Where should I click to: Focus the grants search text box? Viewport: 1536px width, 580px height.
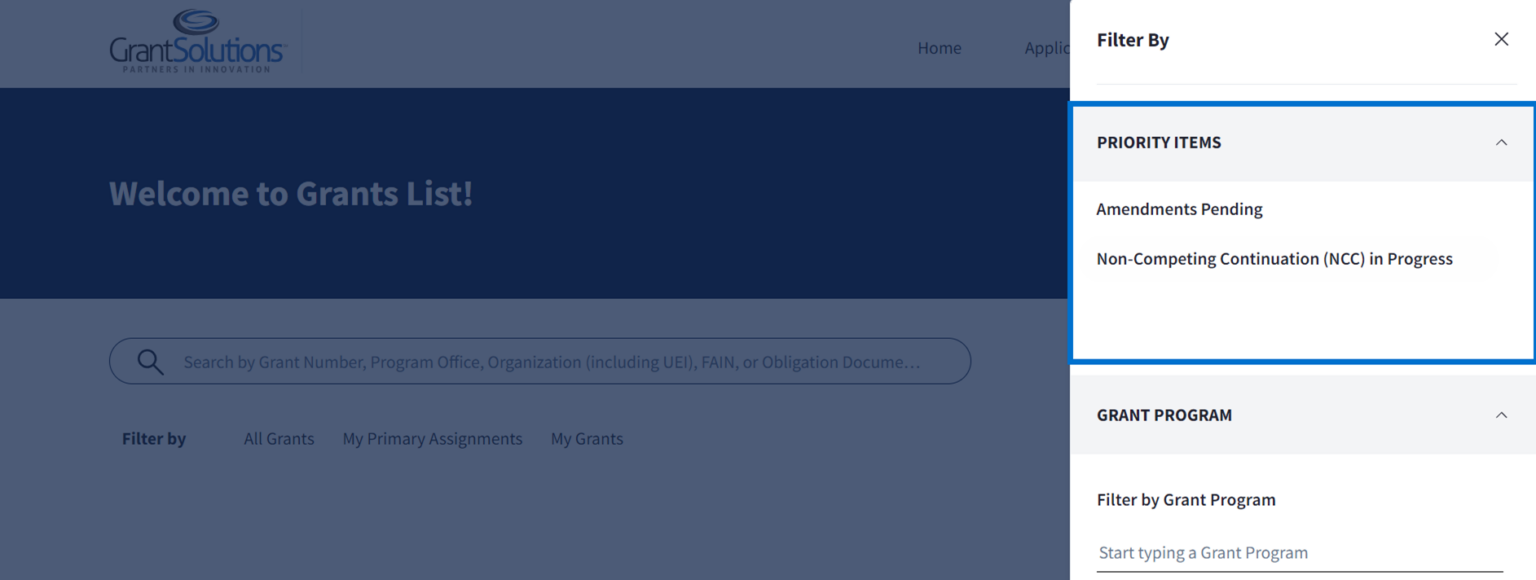550,362
